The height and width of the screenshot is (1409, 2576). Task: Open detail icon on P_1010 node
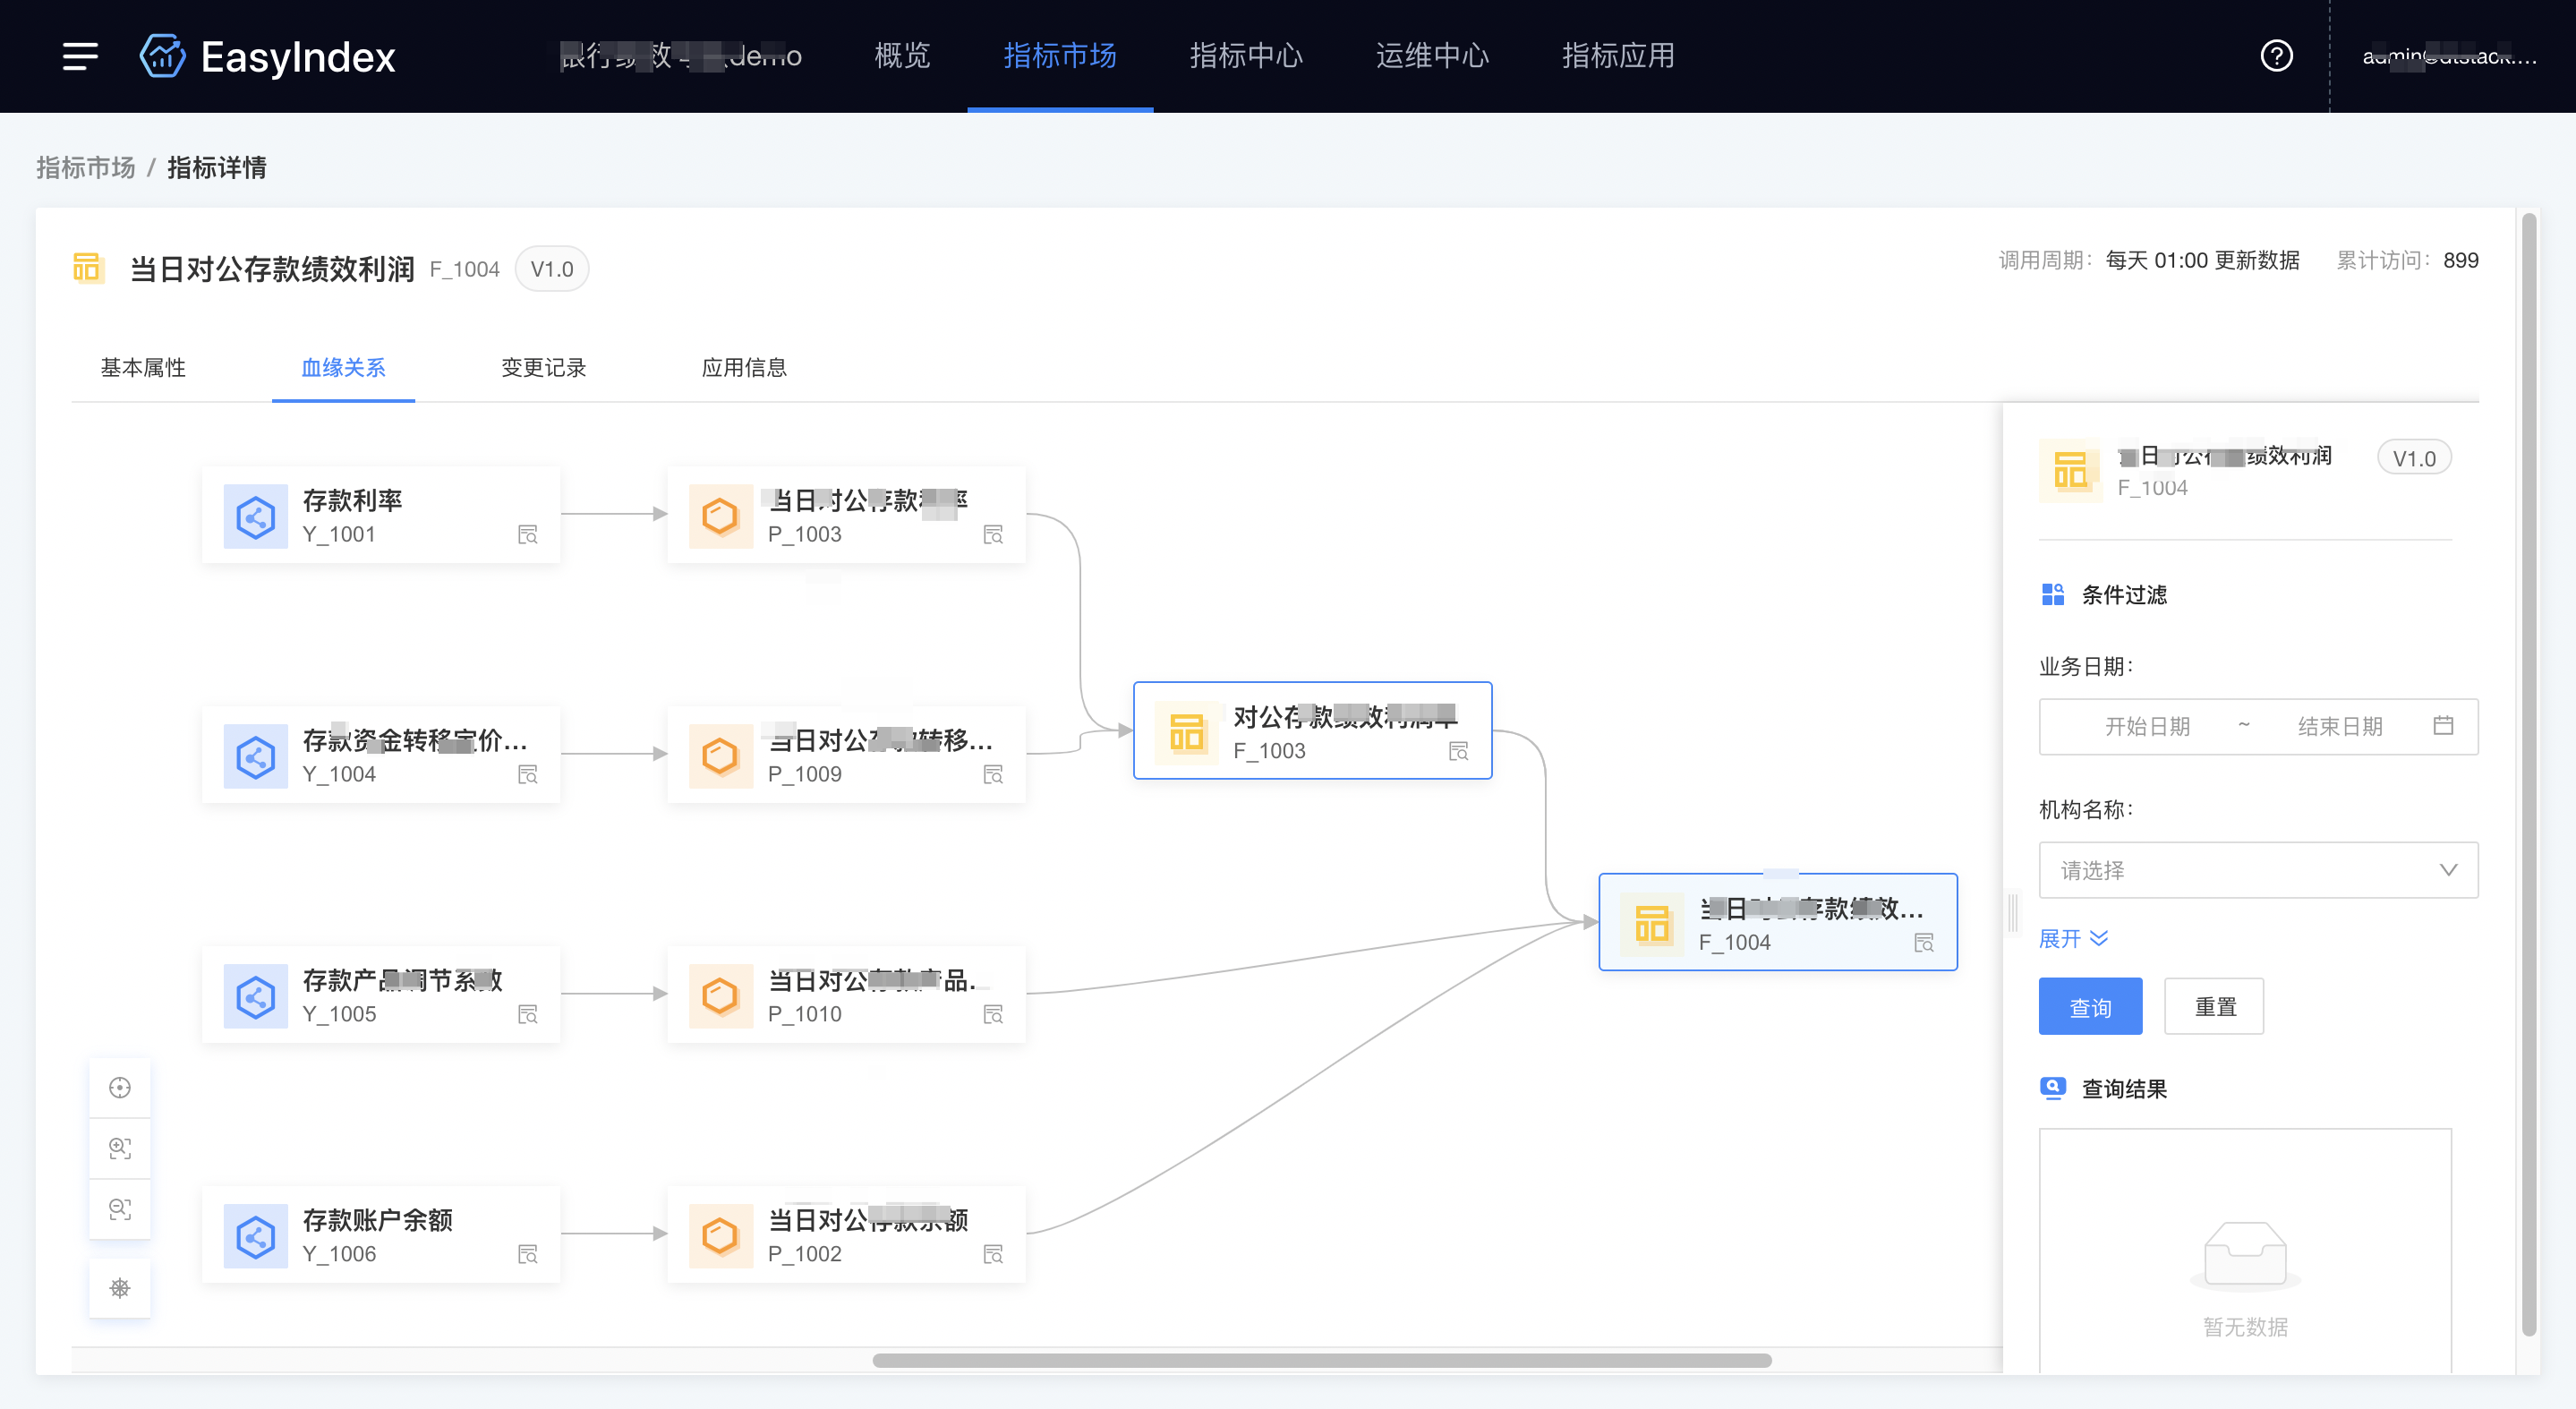coord(993,1015)
